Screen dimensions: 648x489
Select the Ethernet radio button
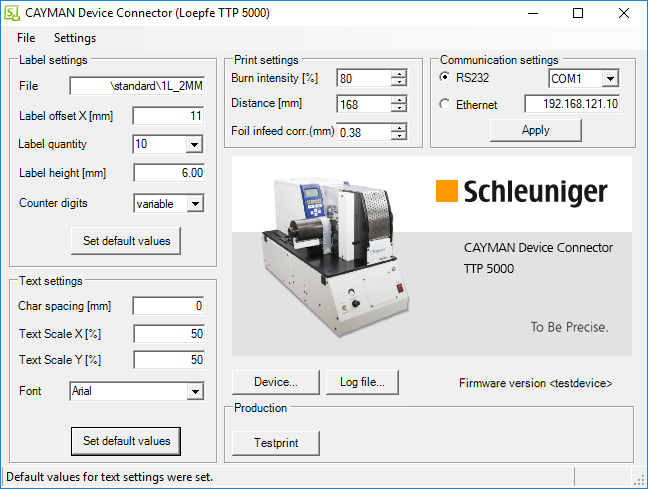[445, 104]
